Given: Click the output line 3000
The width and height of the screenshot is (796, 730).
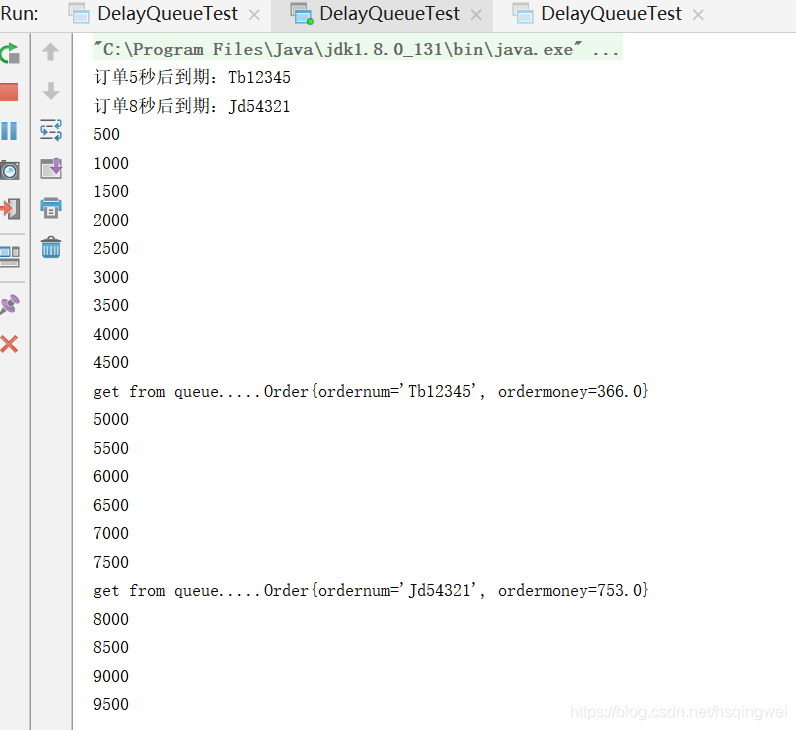Looking at the screenshot, I should click(x=111, y=277).
